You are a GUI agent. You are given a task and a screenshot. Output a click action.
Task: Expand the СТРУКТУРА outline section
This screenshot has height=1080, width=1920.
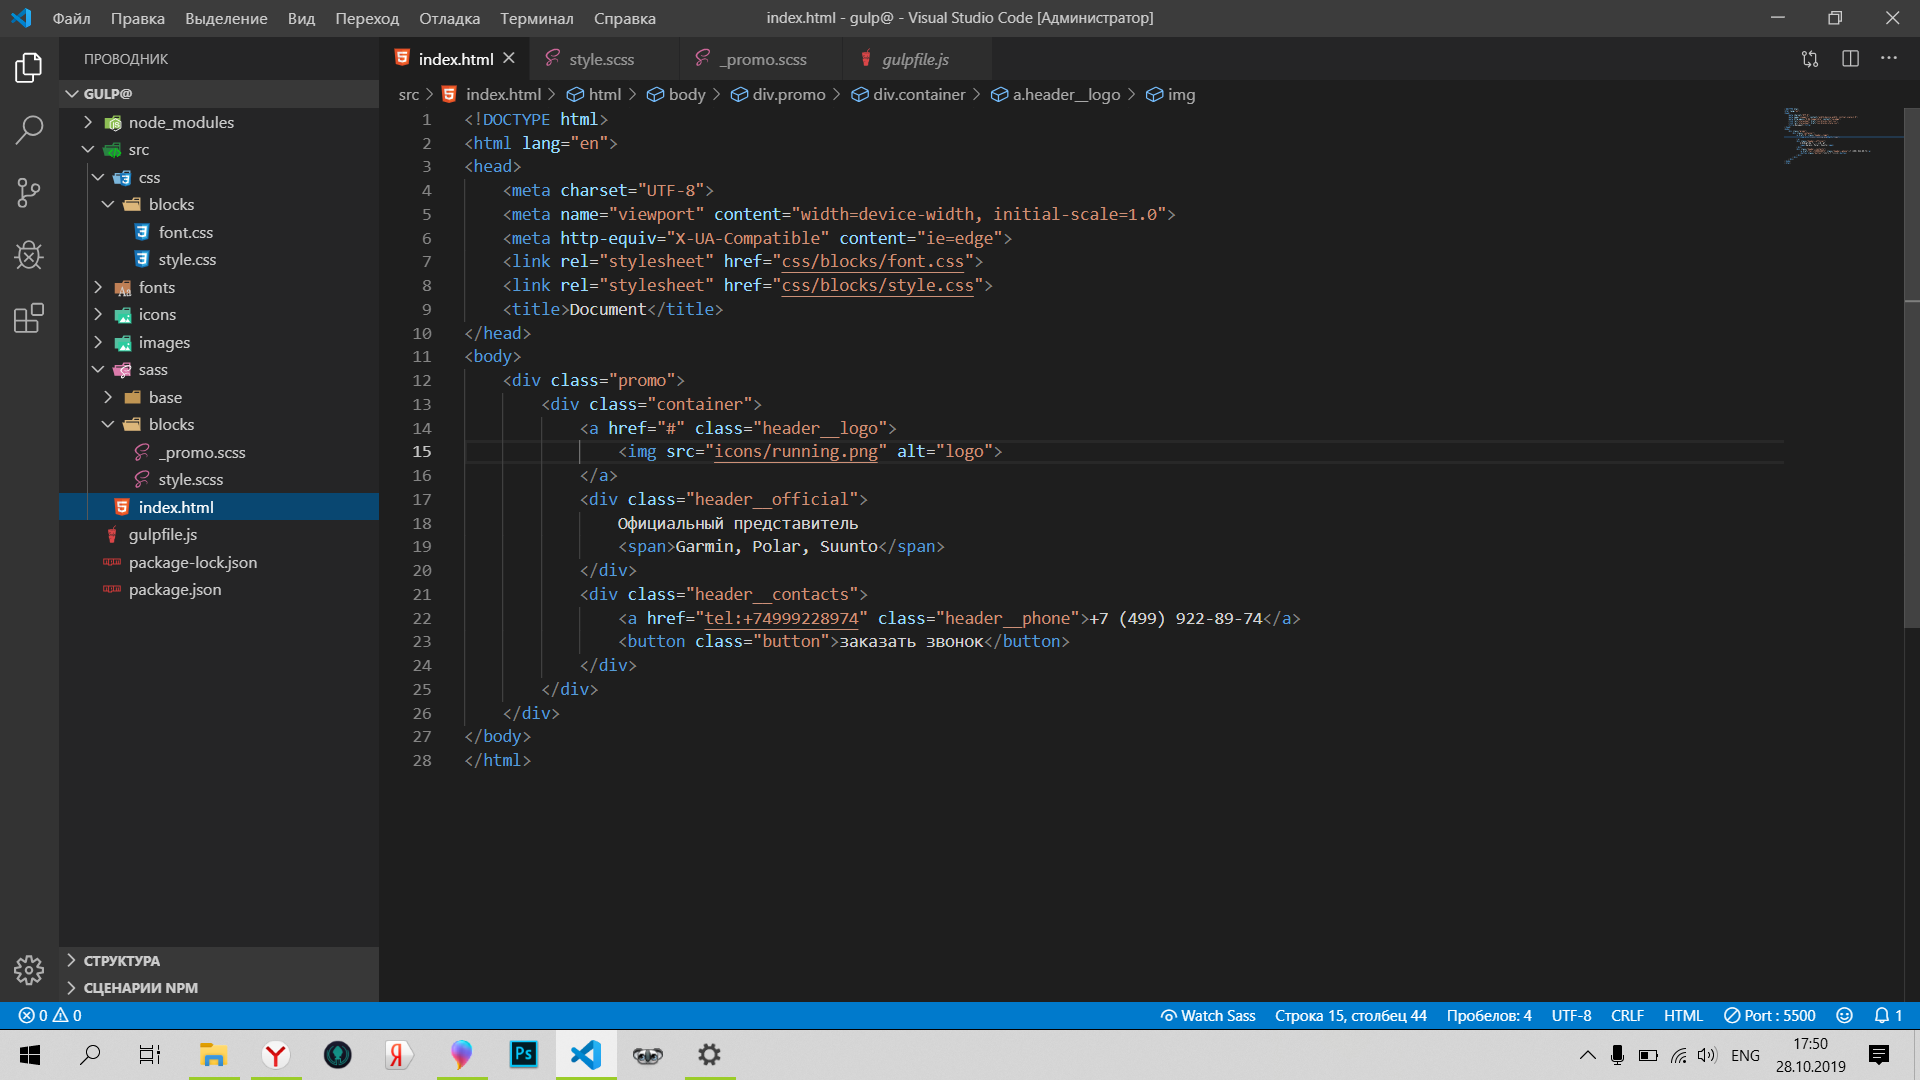tap(219, 960)
